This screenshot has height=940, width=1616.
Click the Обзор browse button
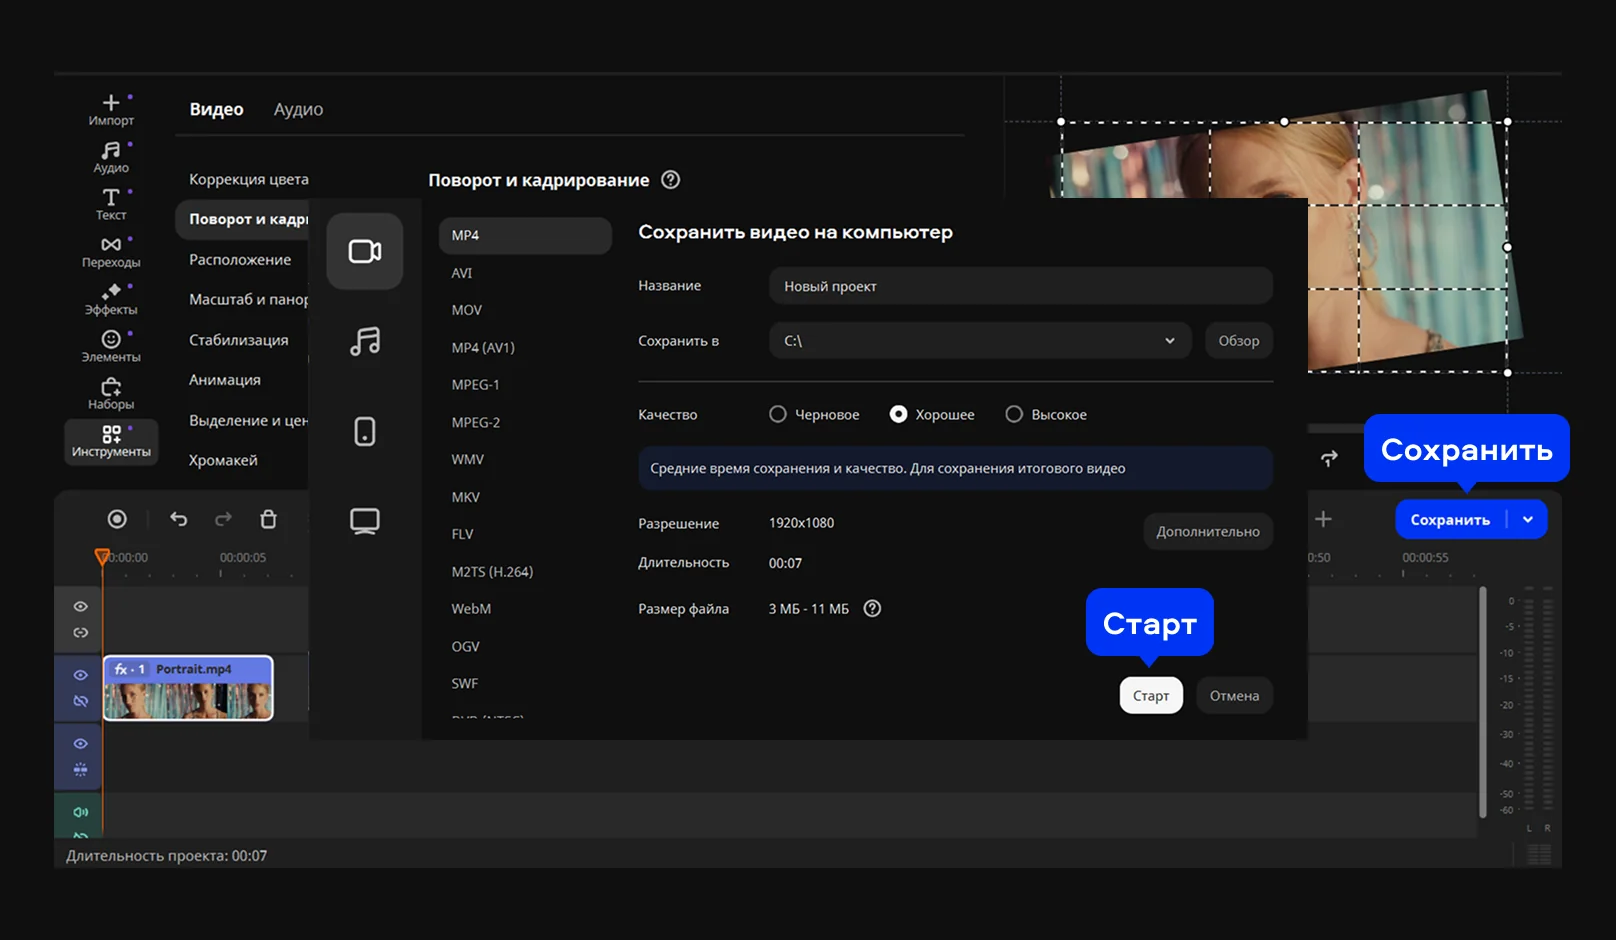(1238, 341)
